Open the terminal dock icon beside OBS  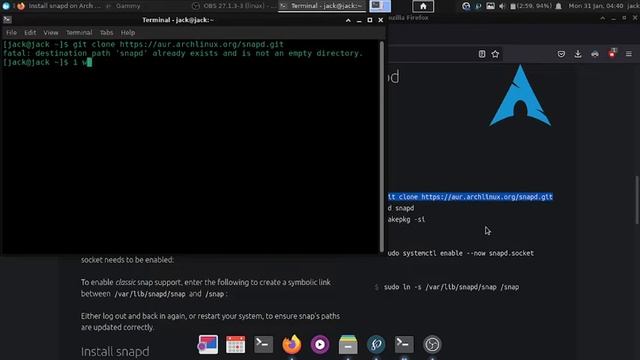(x=404, y=344)
